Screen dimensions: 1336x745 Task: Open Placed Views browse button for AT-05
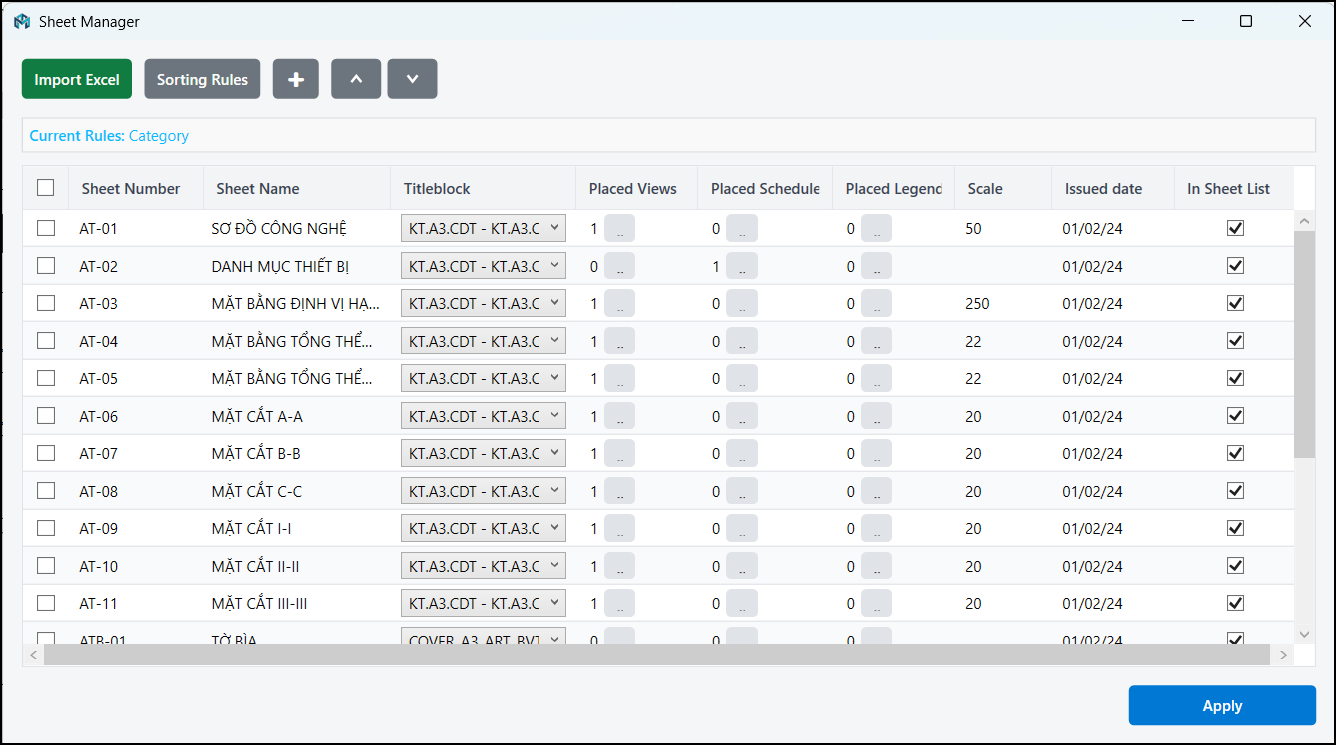pyautogui.click(x=619, y=379)
